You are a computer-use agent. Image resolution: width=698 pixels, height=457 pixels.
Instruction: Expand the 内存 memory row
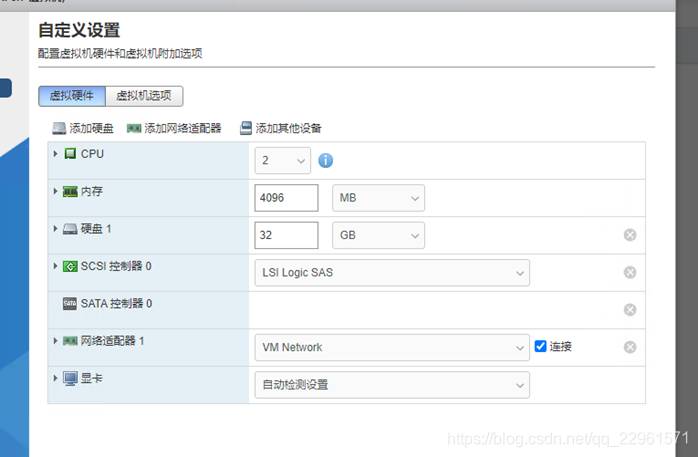pos(56,191)
